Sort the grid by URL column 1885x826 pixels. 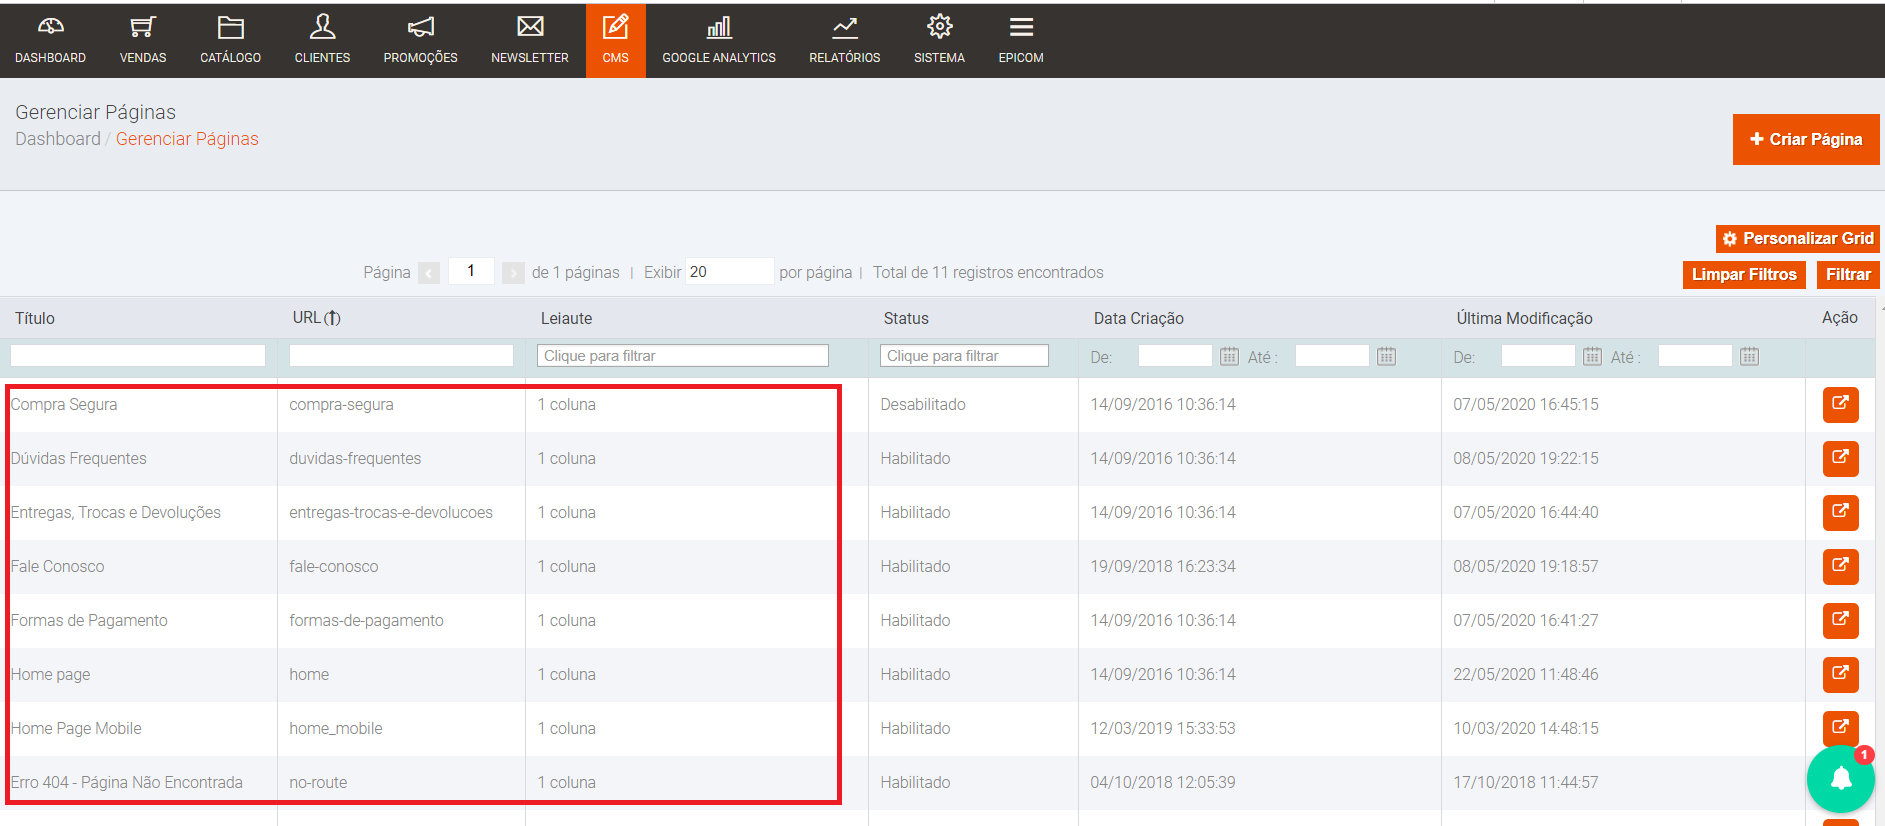point(316,318)
